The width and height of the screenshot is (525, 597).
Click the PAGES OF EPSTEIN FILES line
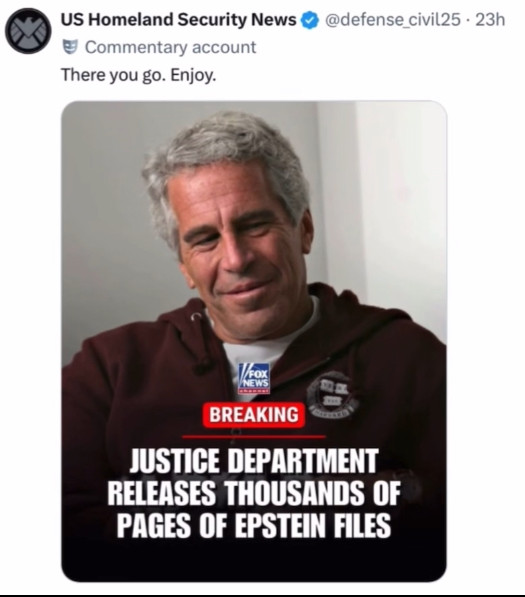254,525
